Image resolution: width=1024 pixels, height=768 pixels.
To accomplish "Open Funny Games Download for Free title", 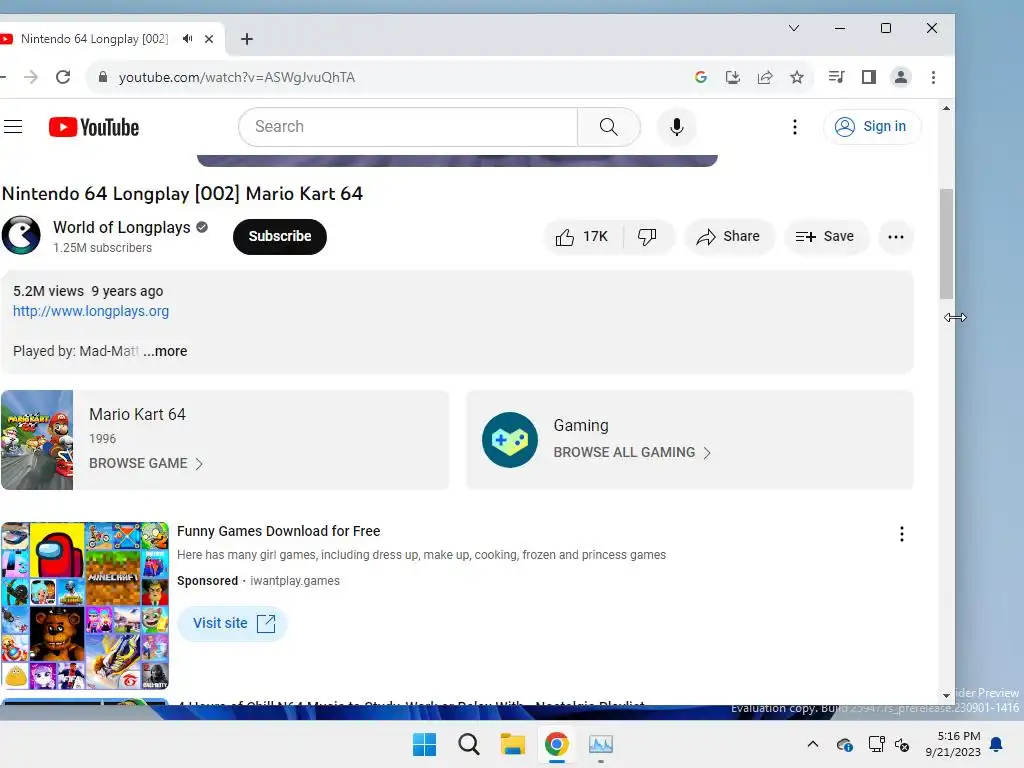I will pos(278,531).
